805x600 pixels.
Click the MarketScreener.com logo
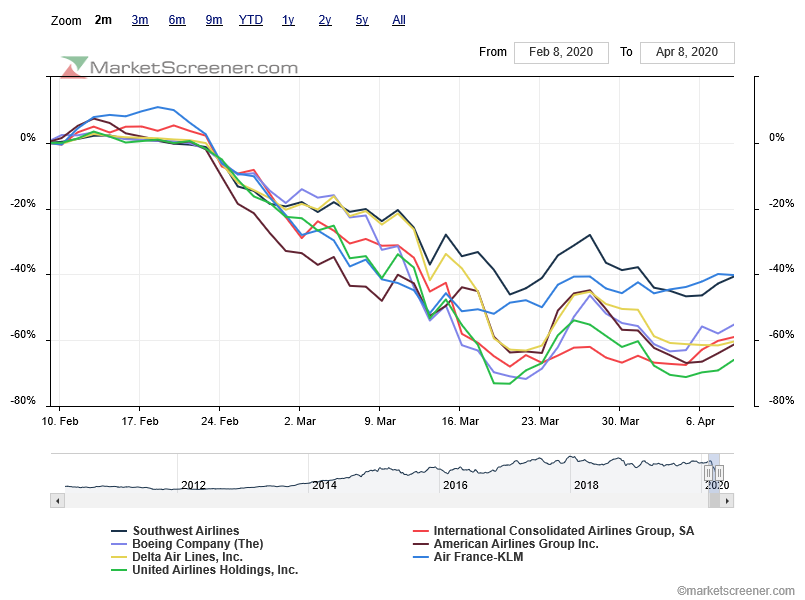tap(179, 67)
